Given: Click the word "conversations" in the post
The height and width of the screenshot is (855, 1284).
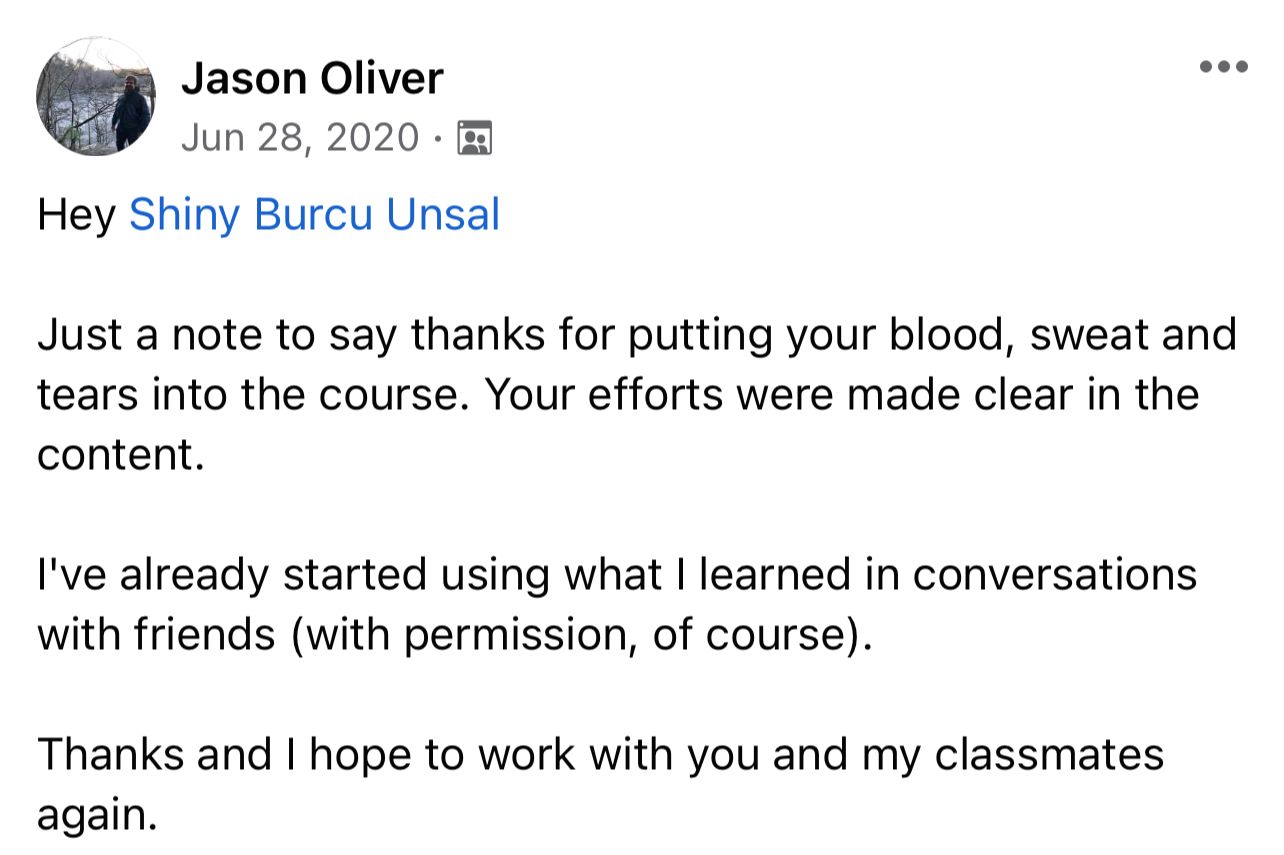Looking at the screenshot, I should pyautogui.click(x=1055, y=575).
